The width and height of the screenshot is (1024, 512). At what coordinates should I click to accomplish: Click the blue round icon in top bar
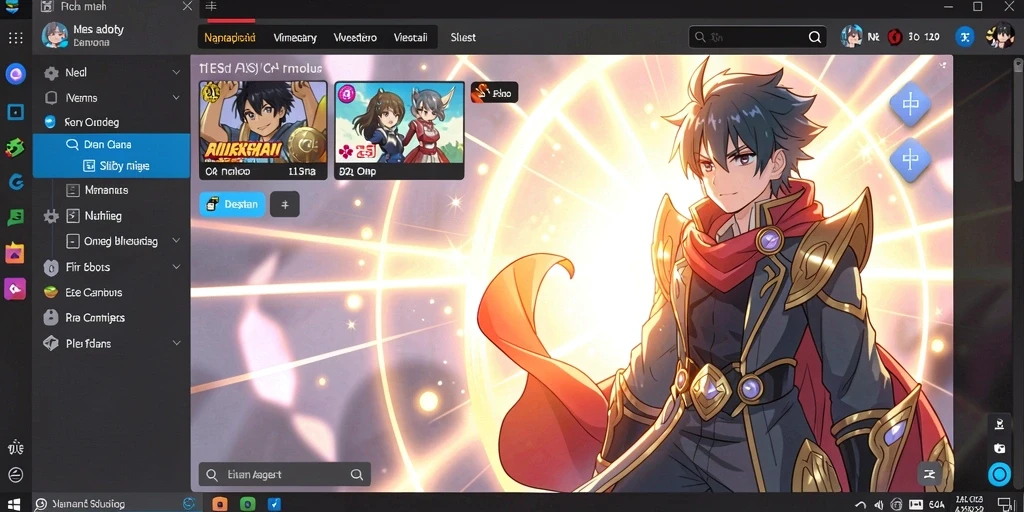coord(965,37)
